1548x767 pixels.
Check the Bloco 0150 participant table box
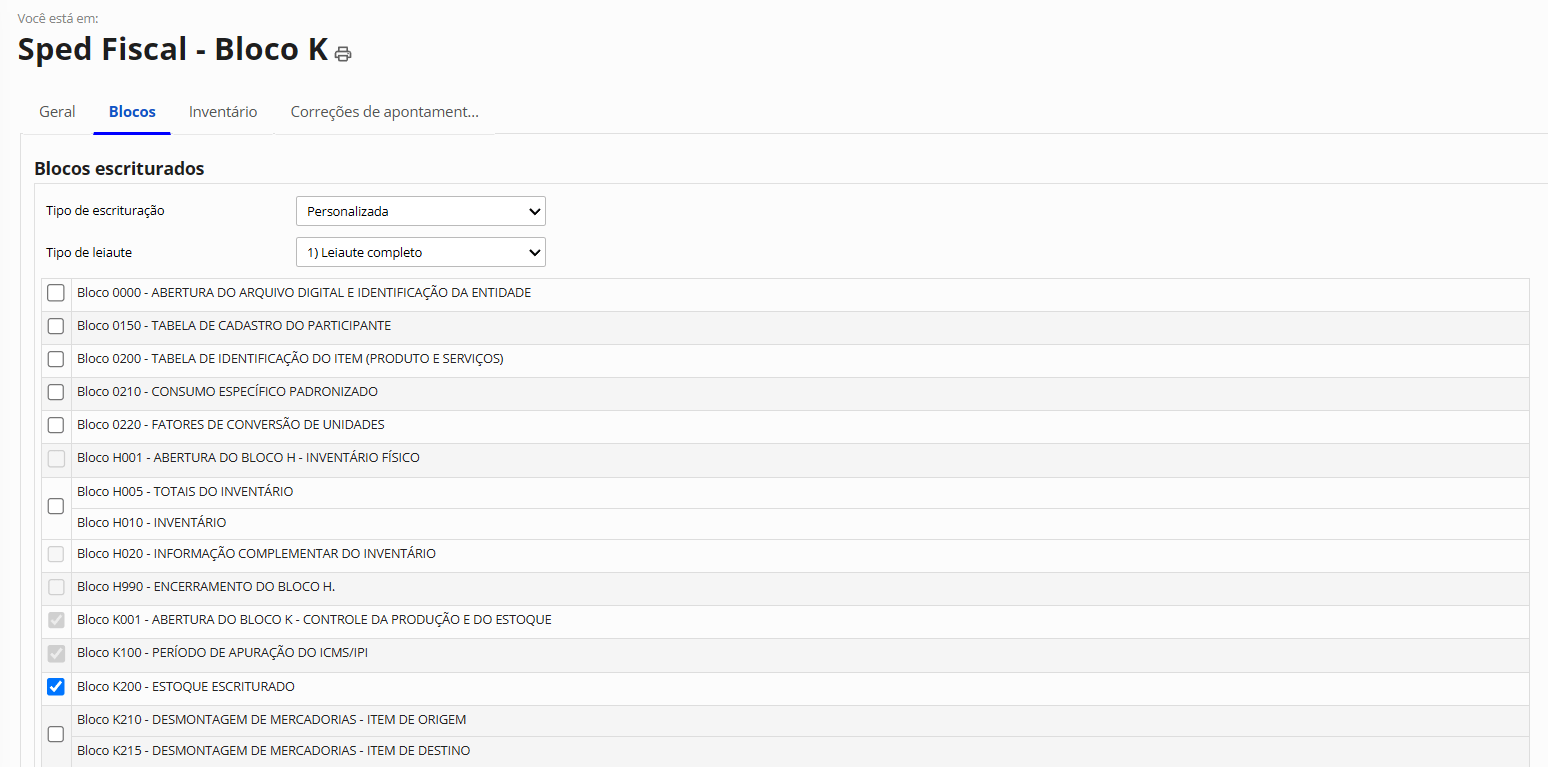(x=56, y=326)
